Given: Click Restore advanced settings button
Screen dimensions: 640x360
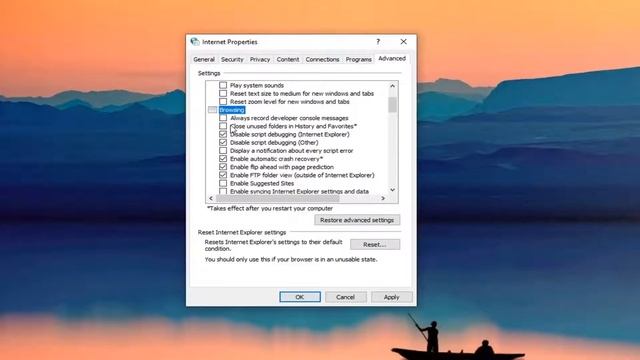Looking at the screenshot, I should 357,220.
